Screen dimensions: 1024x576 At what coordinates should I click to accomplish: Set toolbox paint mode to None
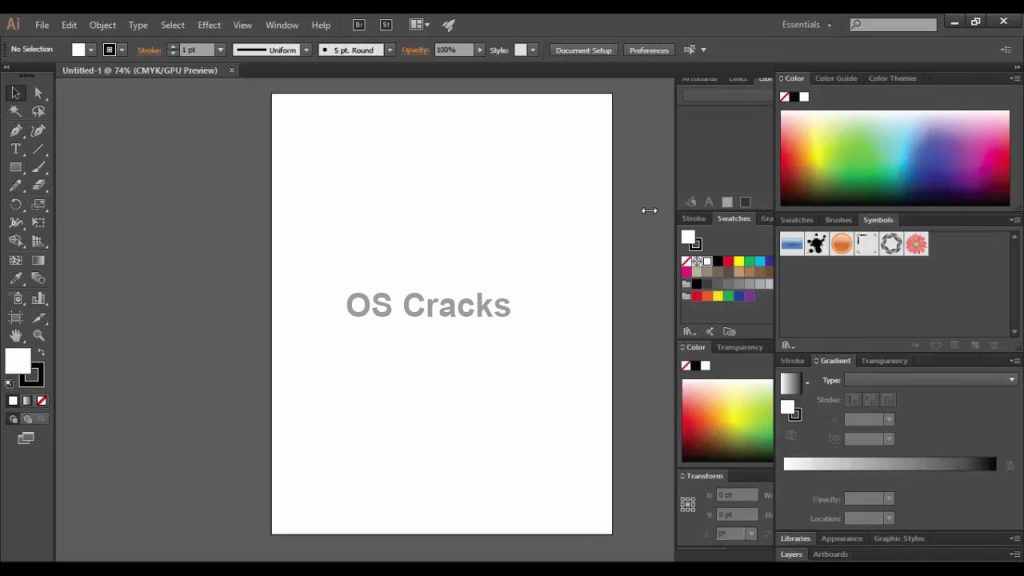pyautogui.click(x=42, y=401)
